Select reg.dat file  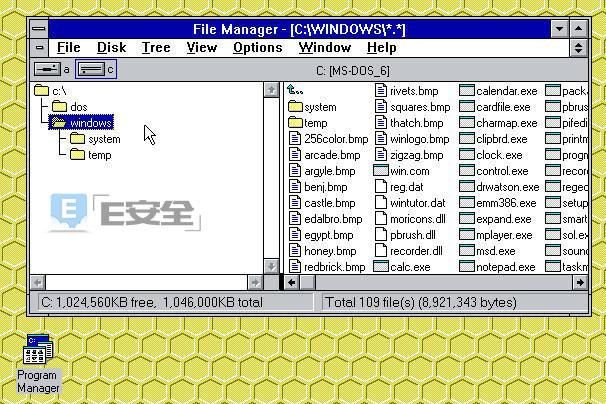(x=399, y=187)
